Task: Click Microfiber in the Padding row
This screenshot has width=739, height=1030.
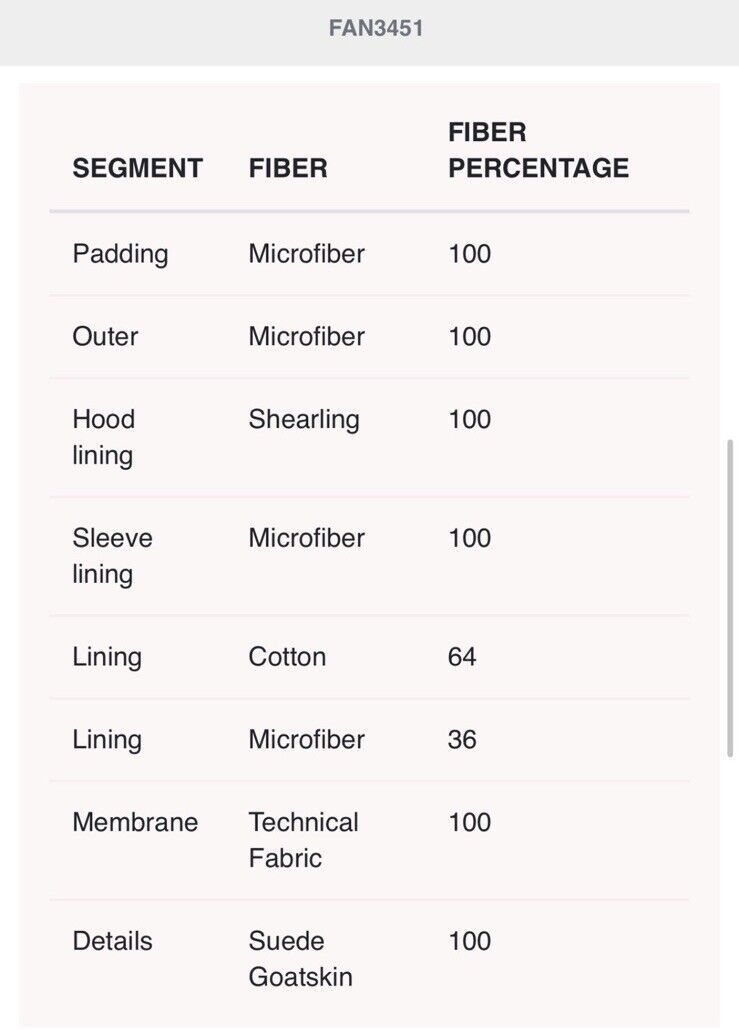Action: (306, 254)
